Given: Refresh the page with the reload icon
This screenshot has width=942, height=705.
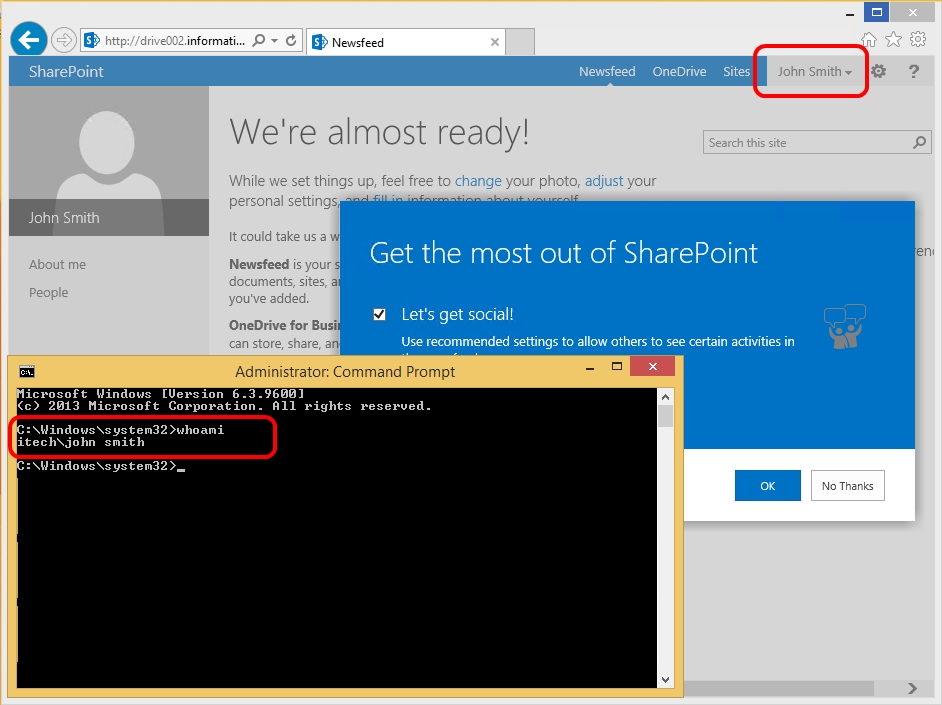Looking at the screenshot, I should [x=291, y=41].
